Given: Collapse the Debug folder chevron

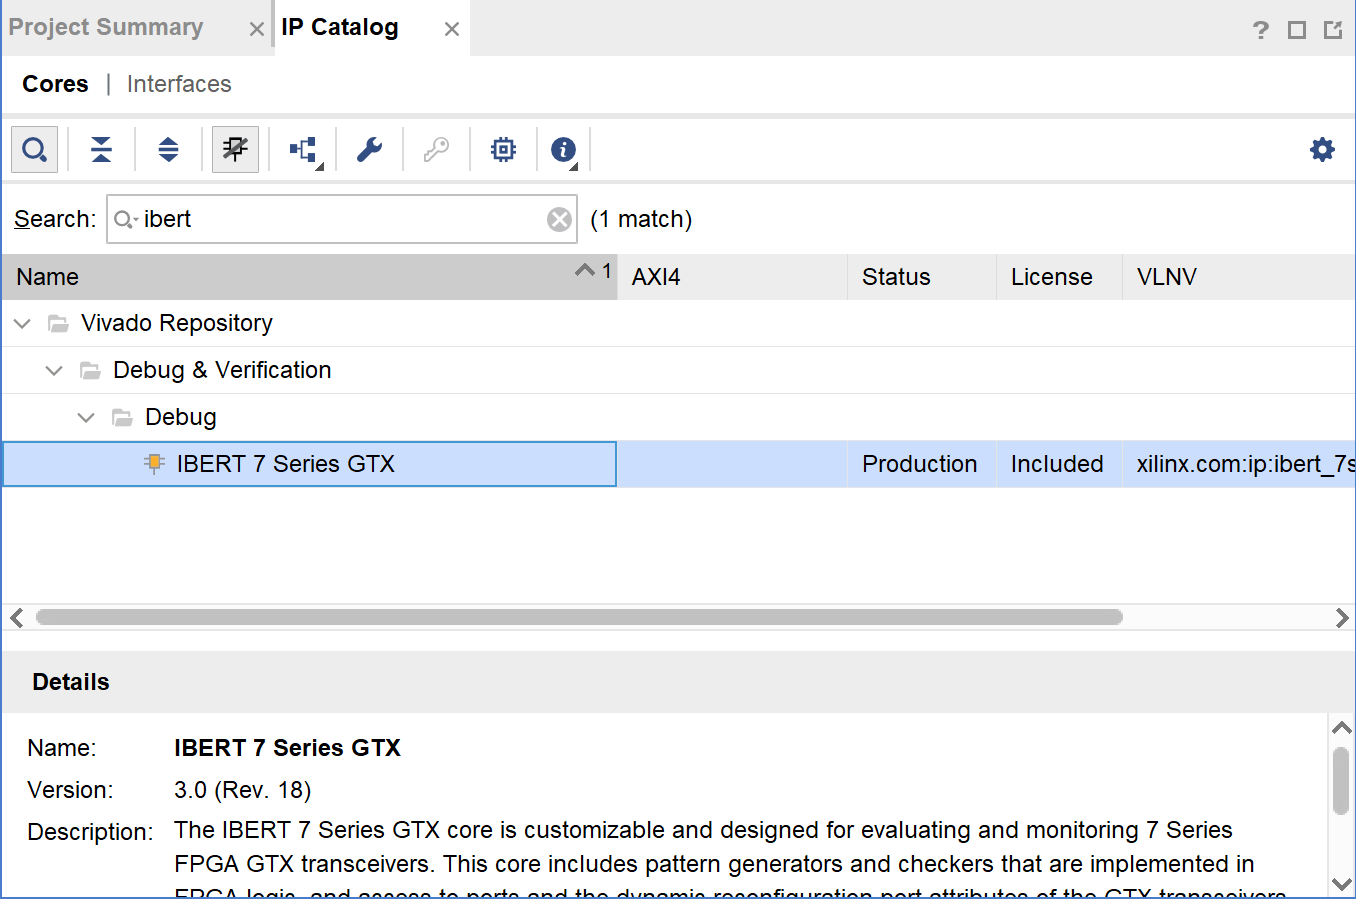Looking at the screenshot, I should pos(86,418).
